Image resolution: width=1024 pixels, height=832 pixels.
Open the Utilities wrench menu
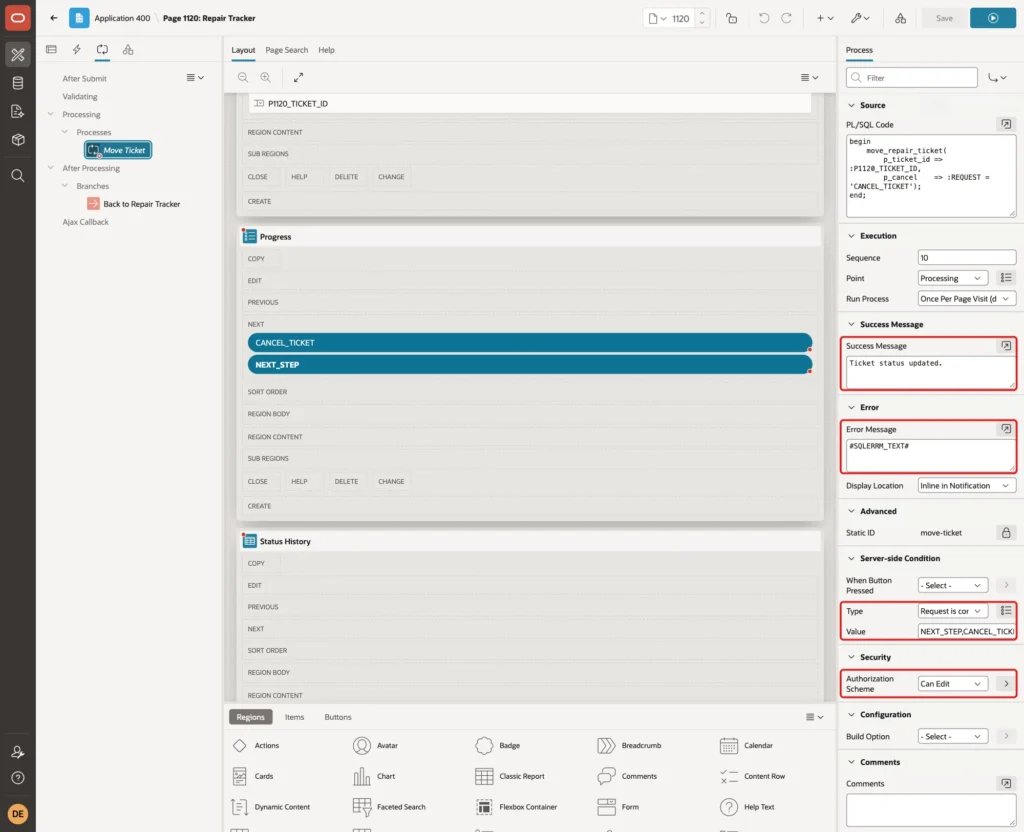tap(860, 18)
